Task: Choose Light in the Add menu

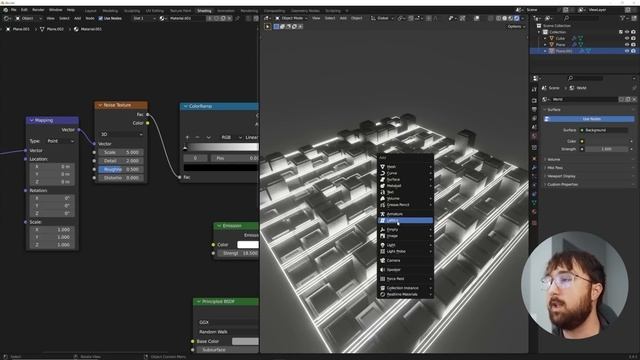Action: tap(405, 245)
